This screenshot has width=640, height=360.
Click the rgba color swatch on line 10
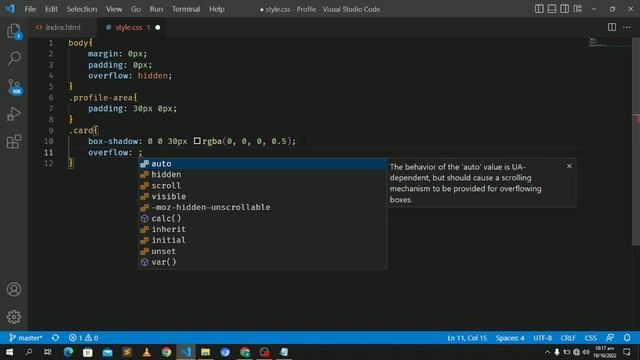coord(197,141)
